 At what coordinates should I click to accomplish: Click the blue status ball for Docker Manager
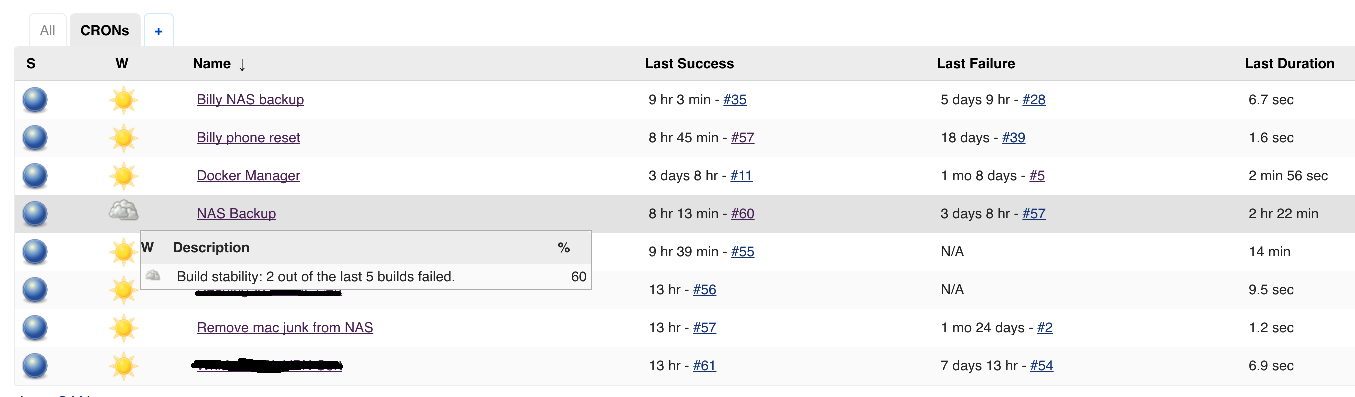(35, 176)
